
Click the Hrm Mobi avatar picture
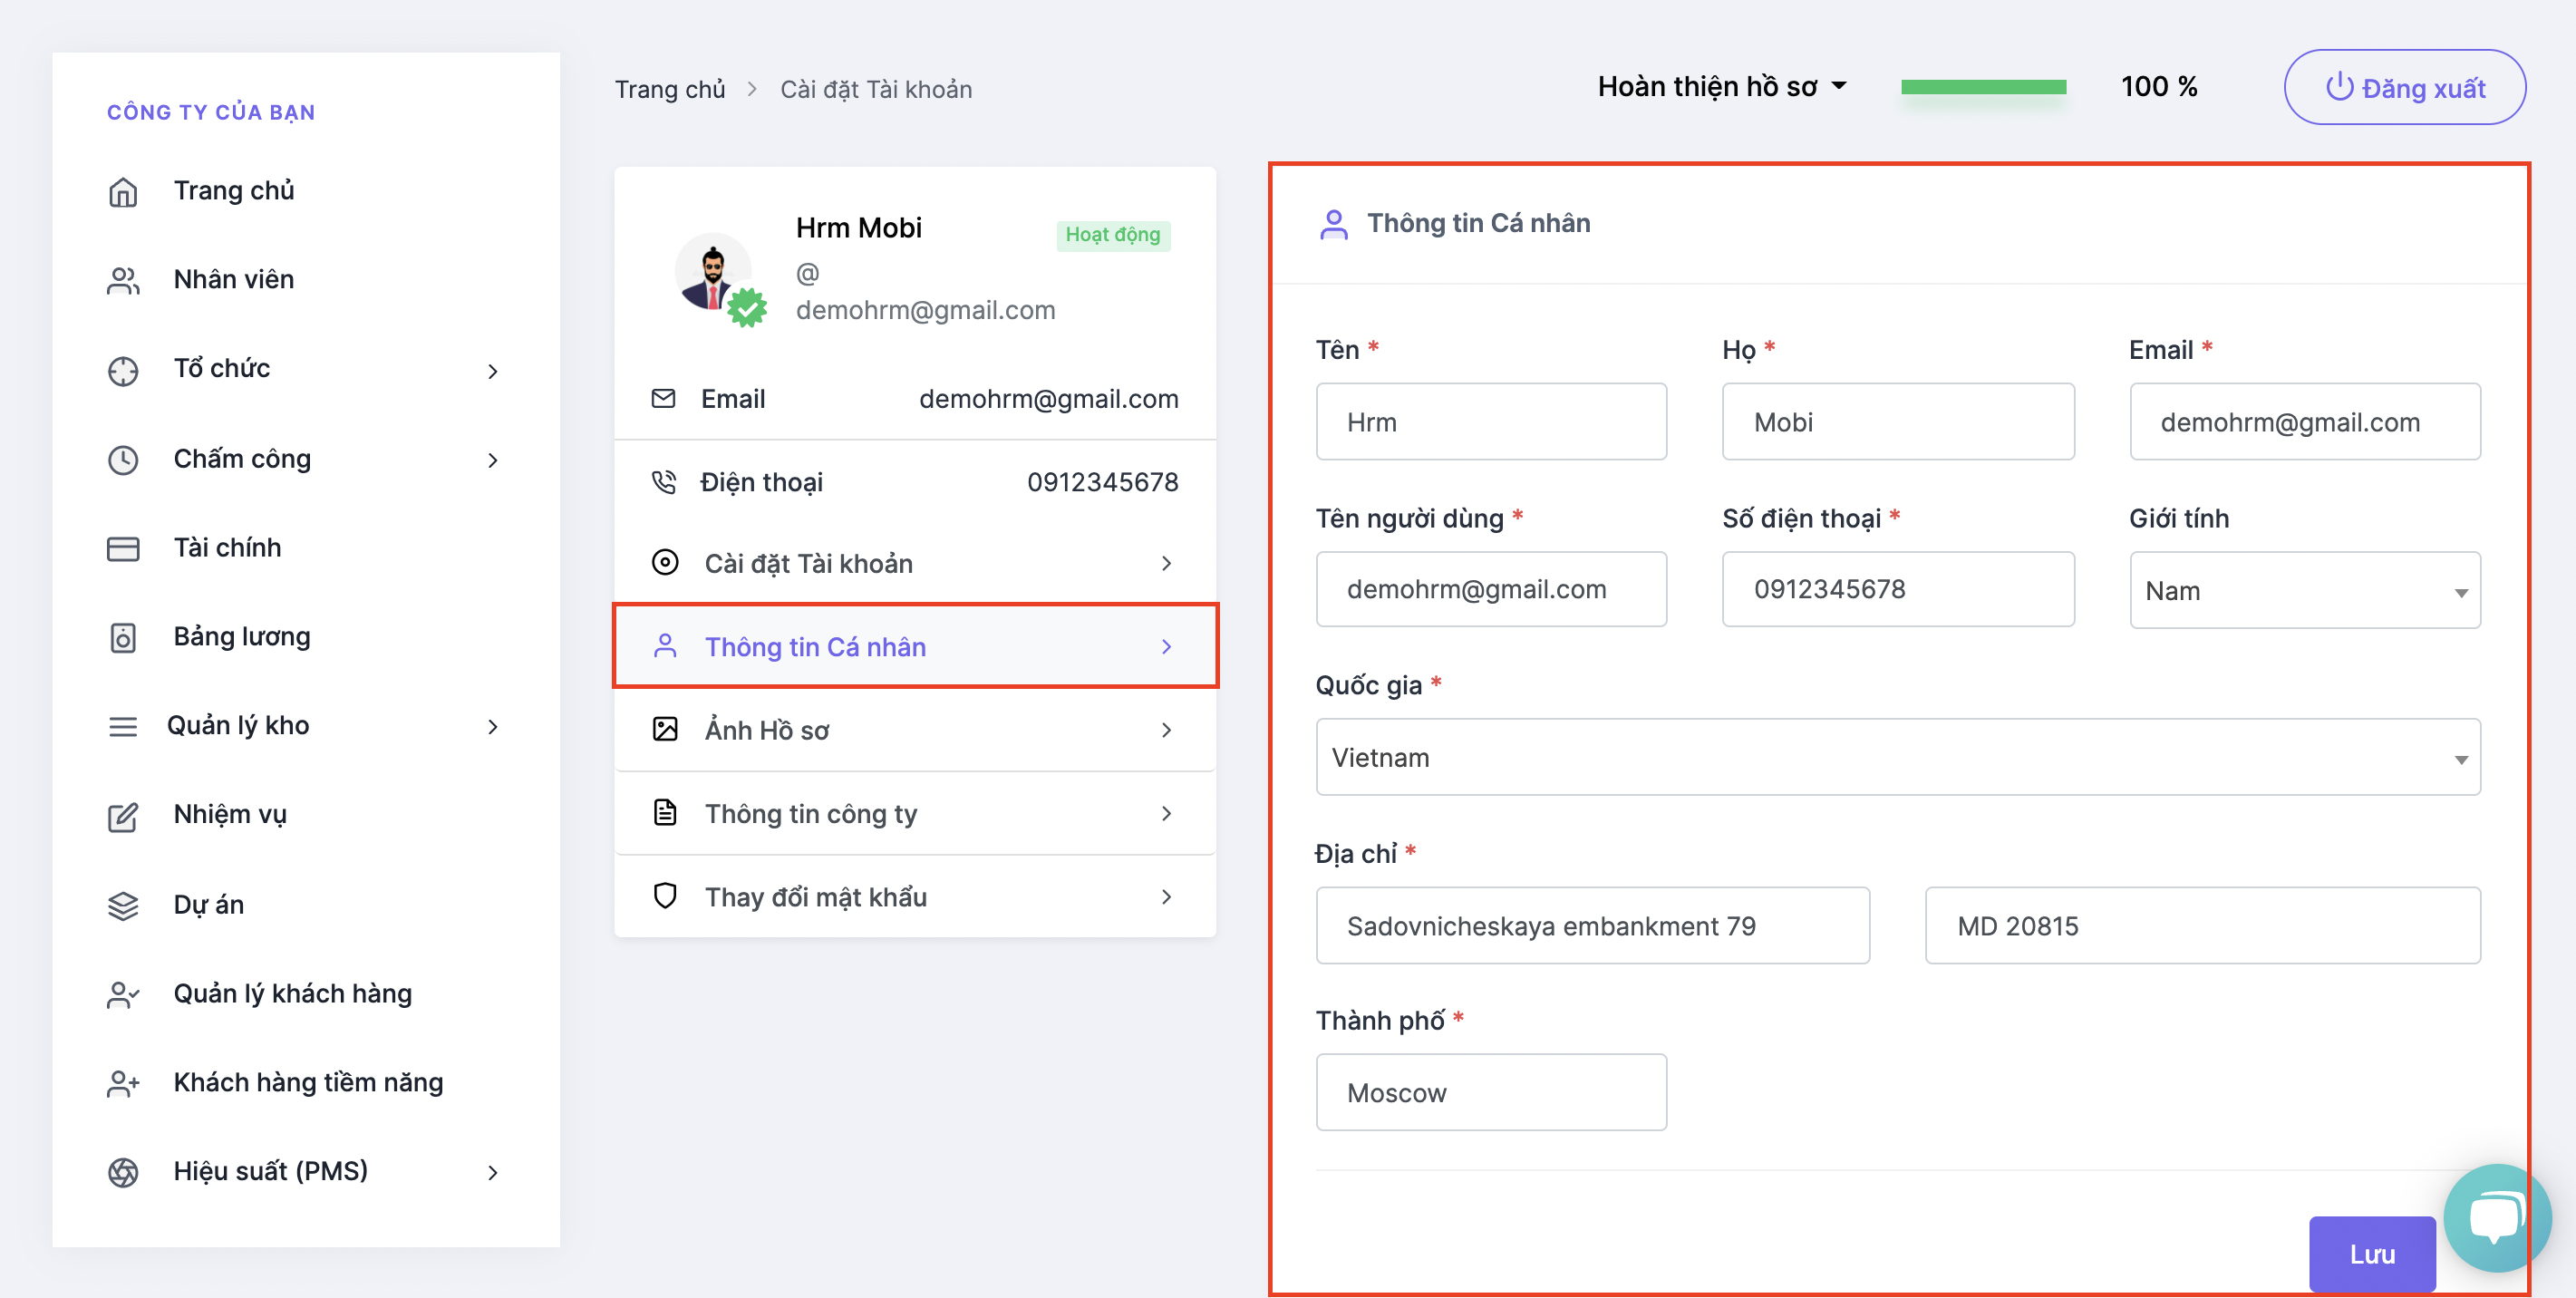713,273
